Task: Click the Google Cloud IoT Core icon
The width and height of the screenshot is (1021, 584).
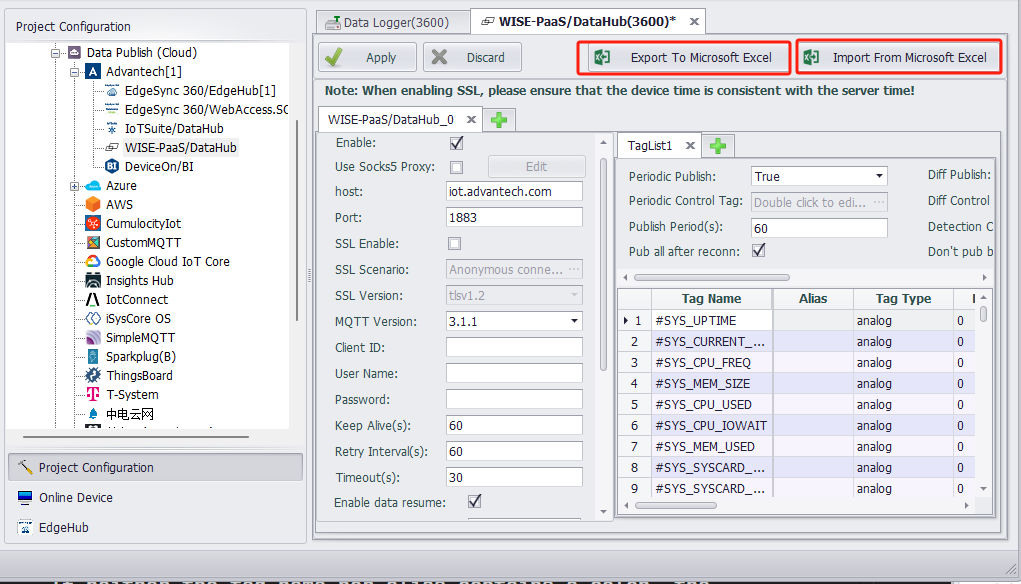Action: [x=93, y=261]
